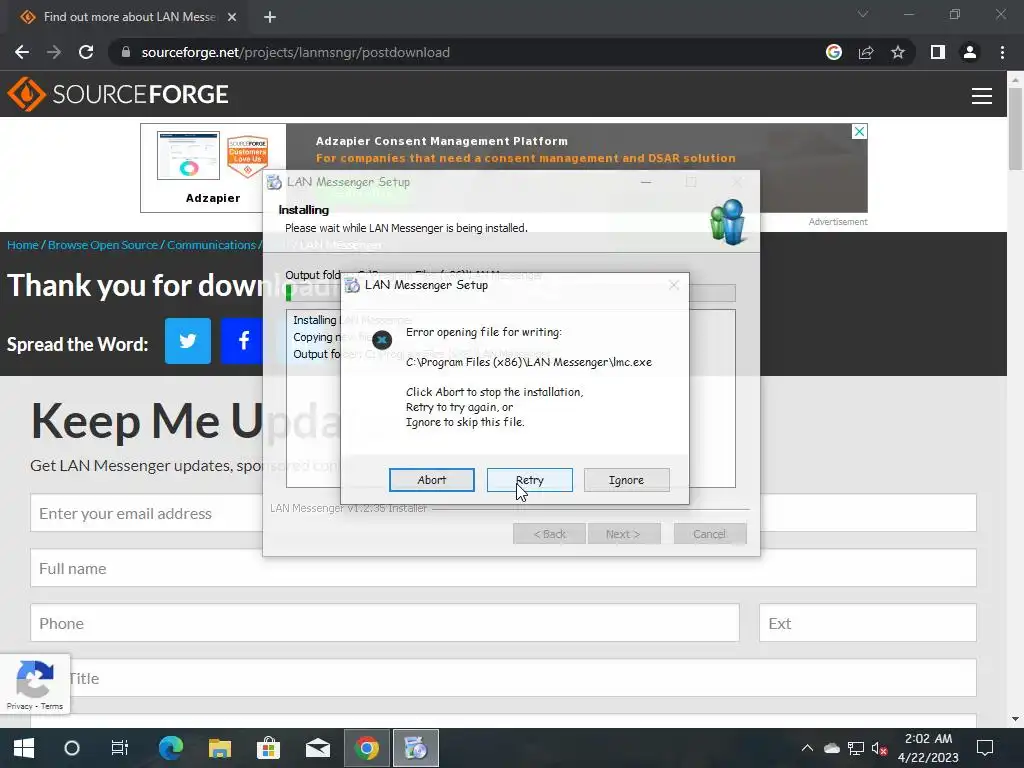The height and width of the screenshot is (768, 1024).
Task: Bookmark this page with star icon
Action: coord(898,52)
